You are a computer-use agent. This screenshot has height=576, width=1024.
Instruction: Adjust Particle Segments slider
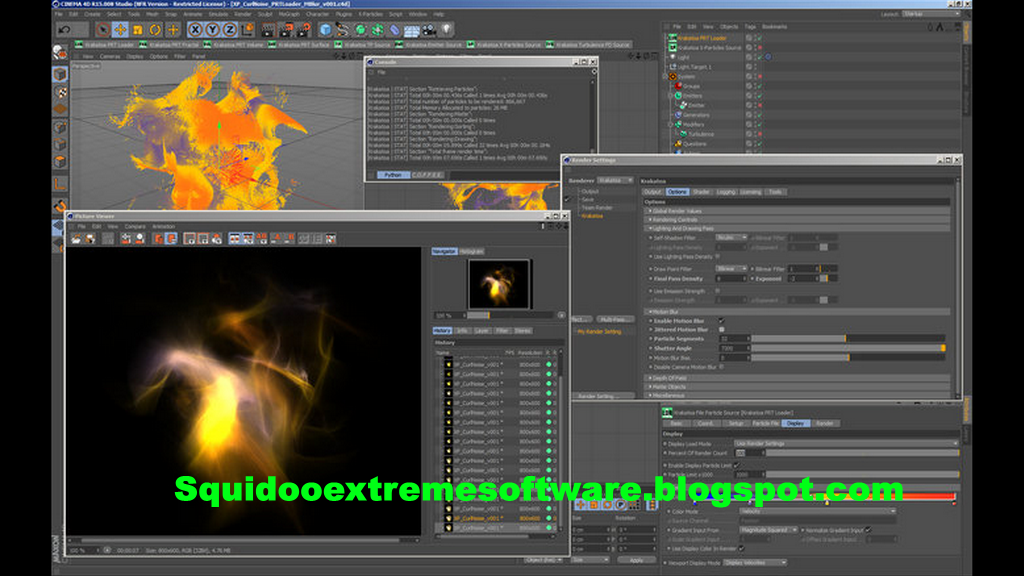(x=847, y=339)
